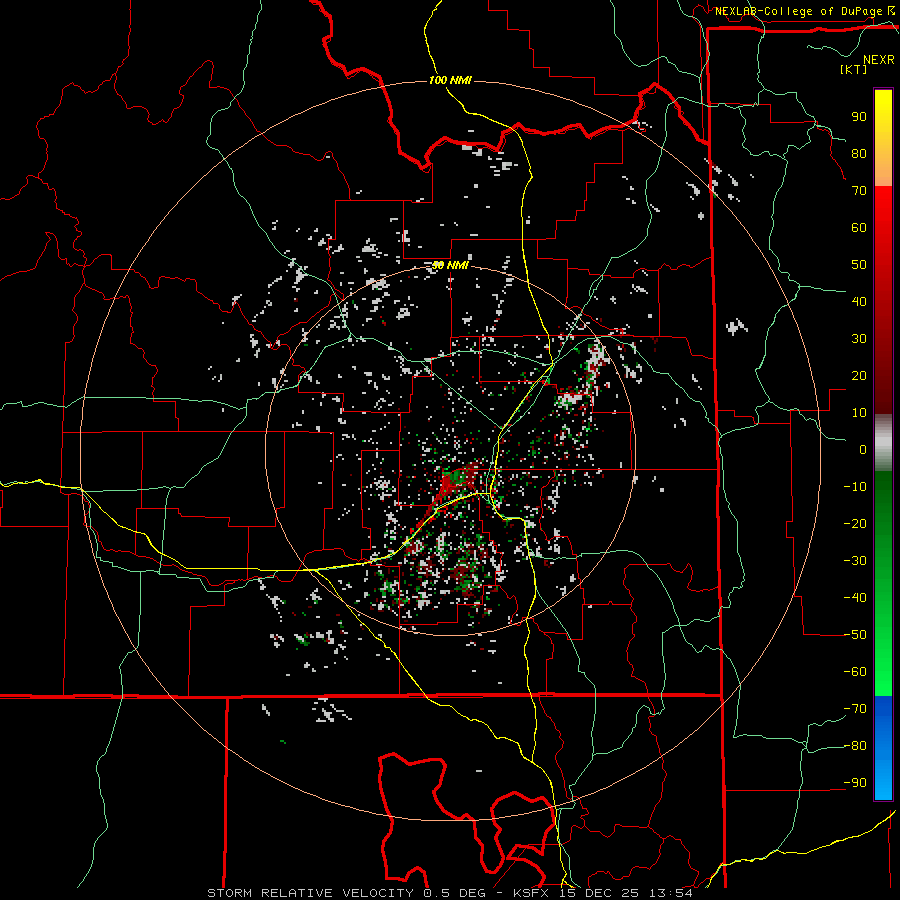The width and height of the screenshot is (900, 900).
Task: Click the 50 NMI range ring label
Action: (x=450, y=265)
